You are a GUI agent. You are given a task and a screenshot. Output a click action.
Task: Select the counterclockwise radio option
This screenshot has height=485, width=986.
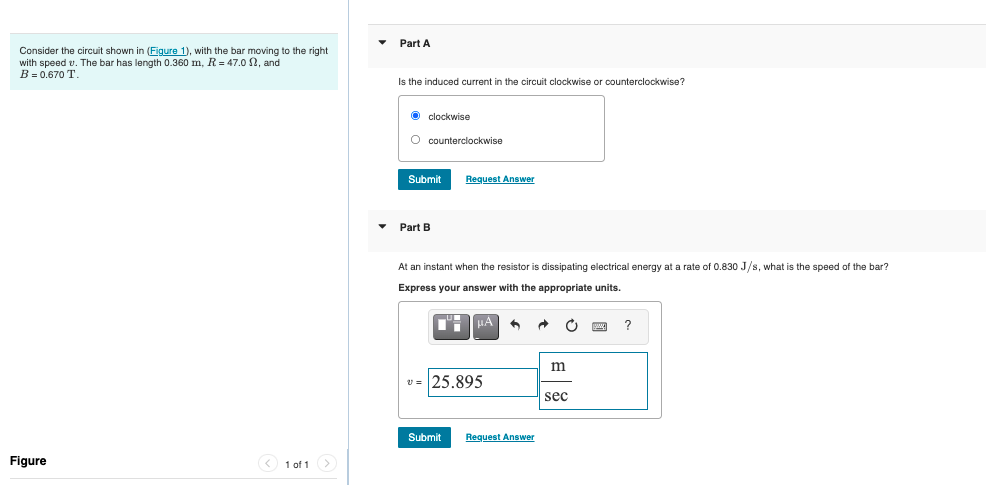click(x=415, y=140)
